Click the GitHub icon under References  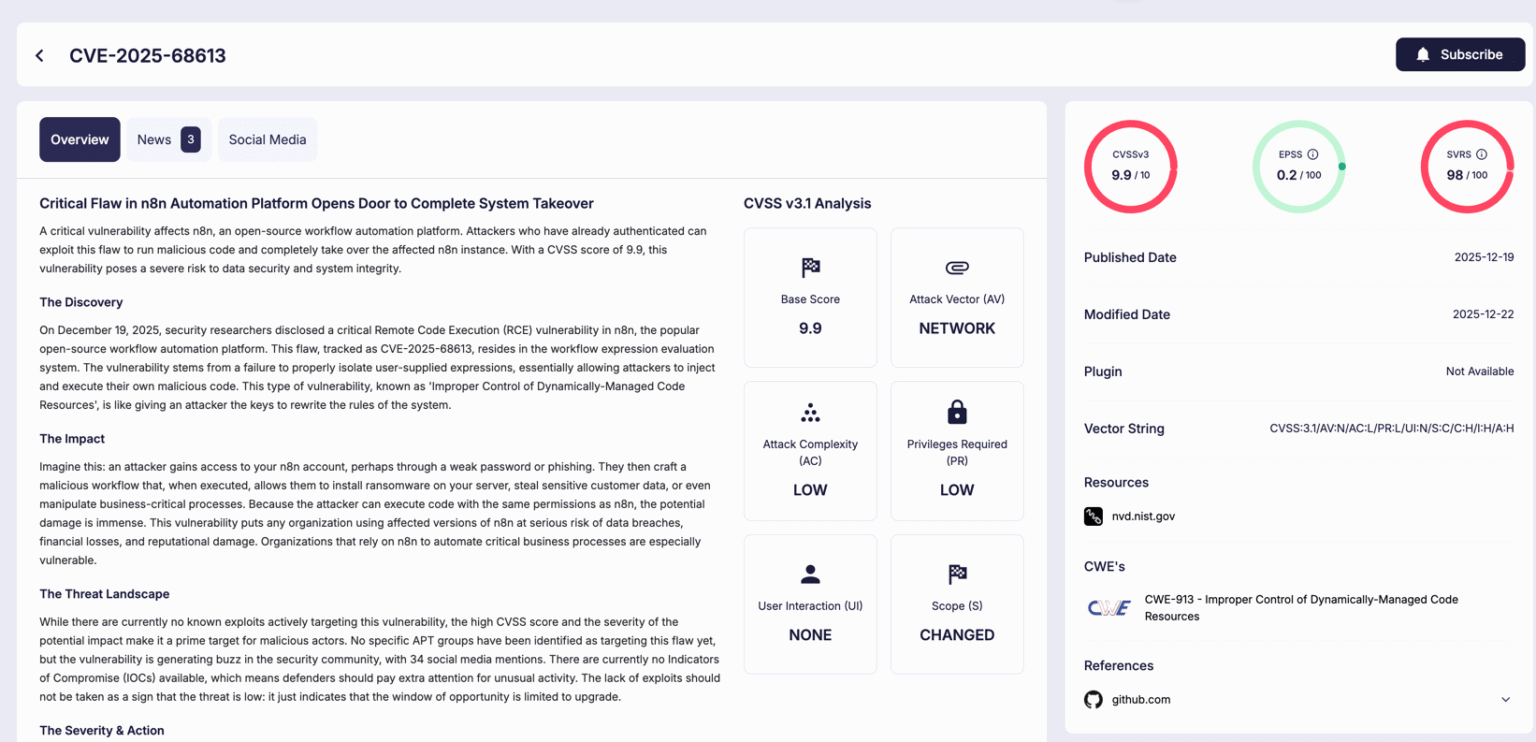click(1093, 699)
